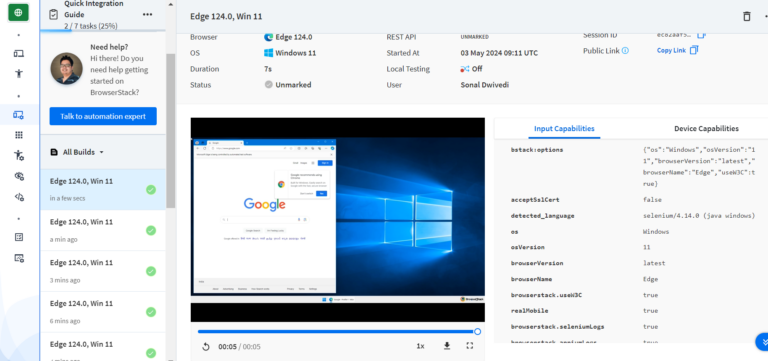Open build Edge 124.0 from a min ago
The width and height of the screenshot is (768, 361).
103,230
